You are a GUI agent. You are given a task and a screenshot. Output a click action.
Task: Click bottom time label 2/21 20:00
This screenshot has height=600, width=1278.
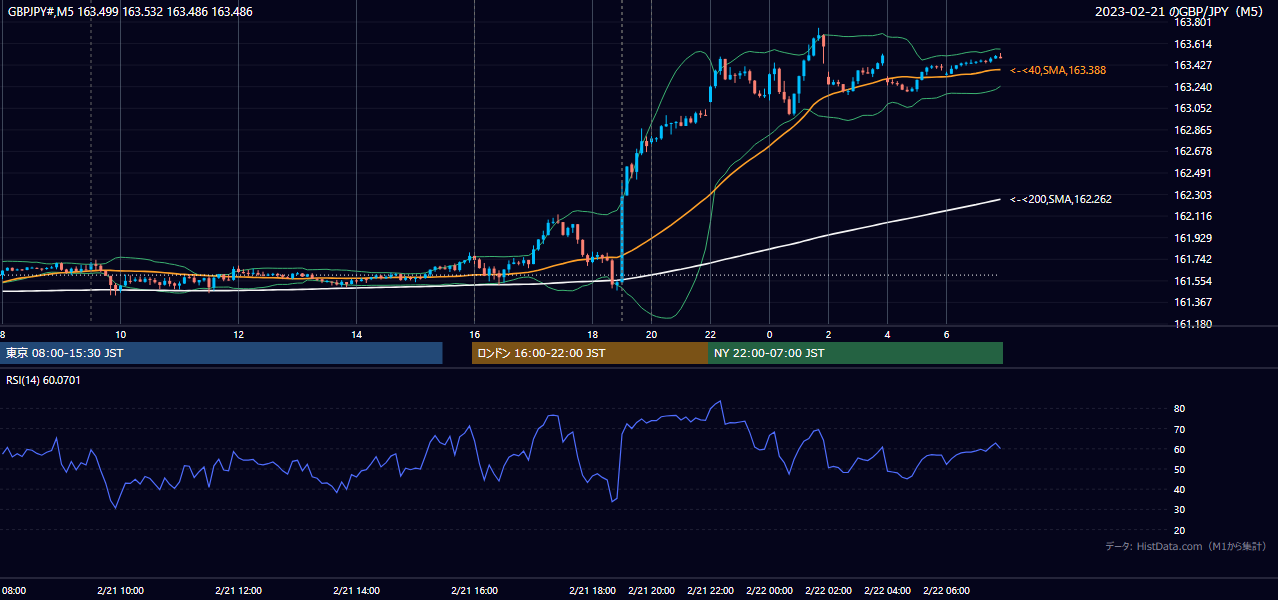coord(651,590)
